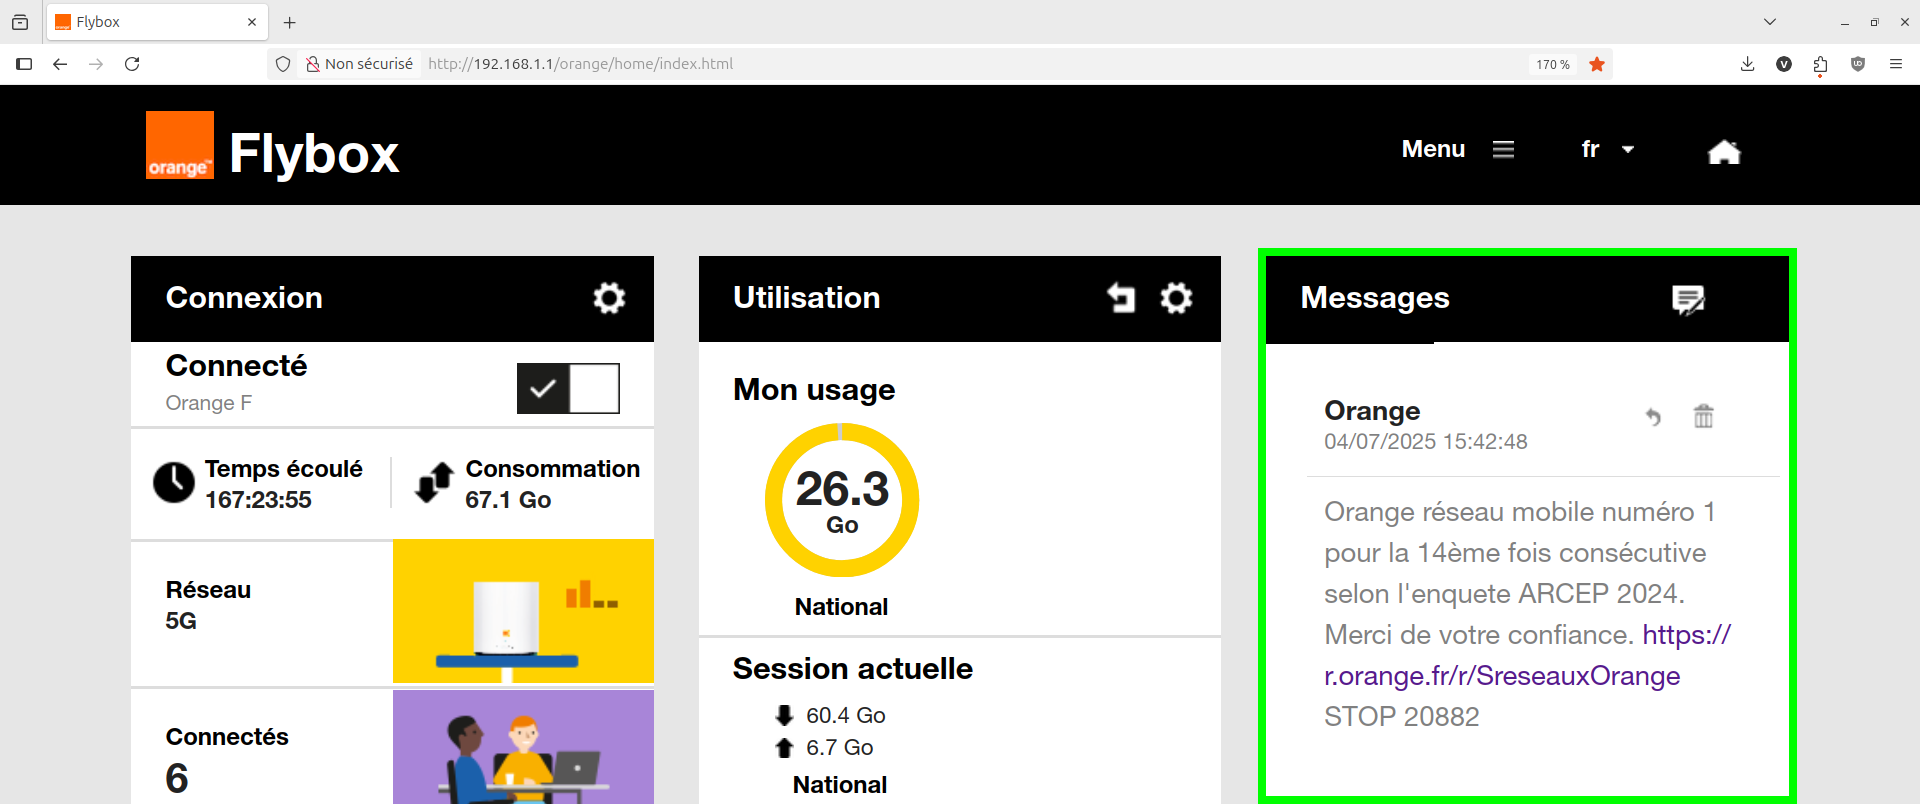Click the Utilisation panel title
1920x804 pixels.
click(x=807, y=298)
